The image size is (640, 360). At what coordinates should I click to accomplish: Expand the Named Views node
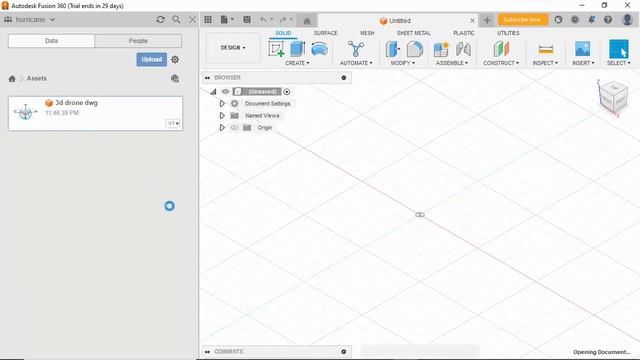222,116
